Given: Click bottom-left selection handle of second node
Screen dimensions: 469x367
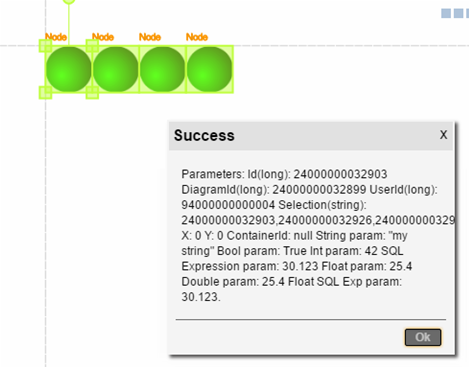Looking at the screenshot, I should (92, 92).
